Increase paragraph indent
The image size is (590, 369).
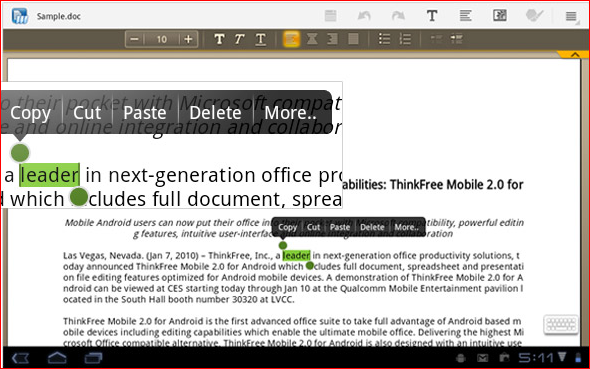tap(457, 39)
